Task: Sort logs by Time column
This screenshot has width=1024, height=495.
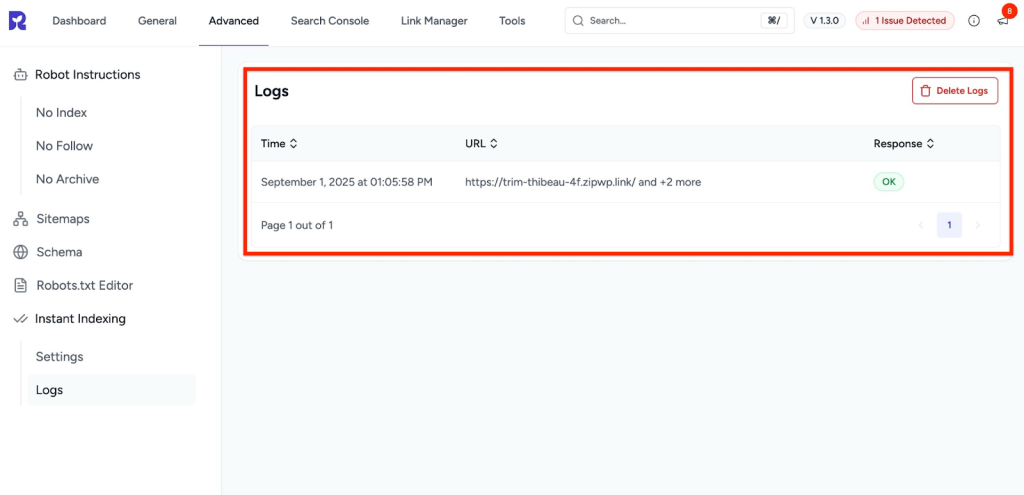Action: coord(280,144)
